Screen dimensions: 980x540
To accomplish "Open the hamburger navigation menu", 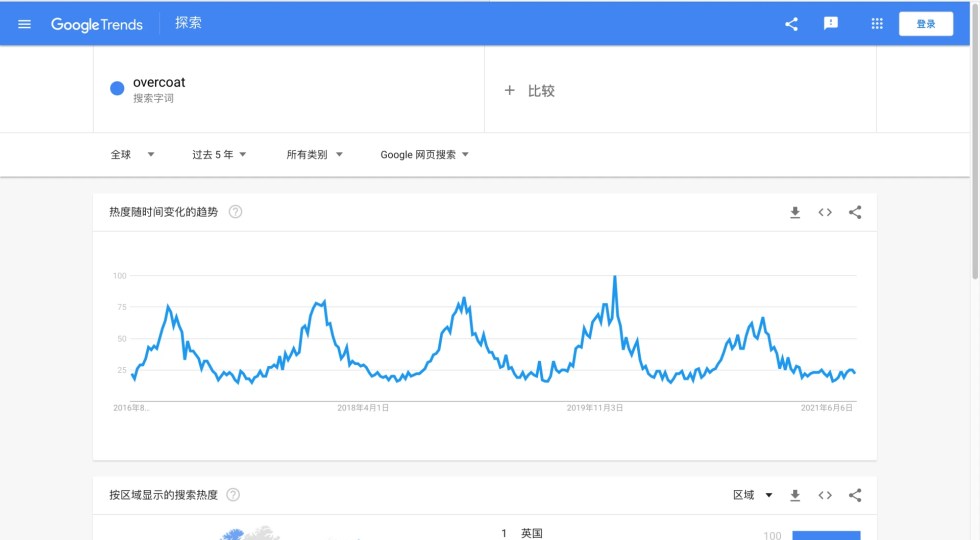I will [x=25, y=24].
